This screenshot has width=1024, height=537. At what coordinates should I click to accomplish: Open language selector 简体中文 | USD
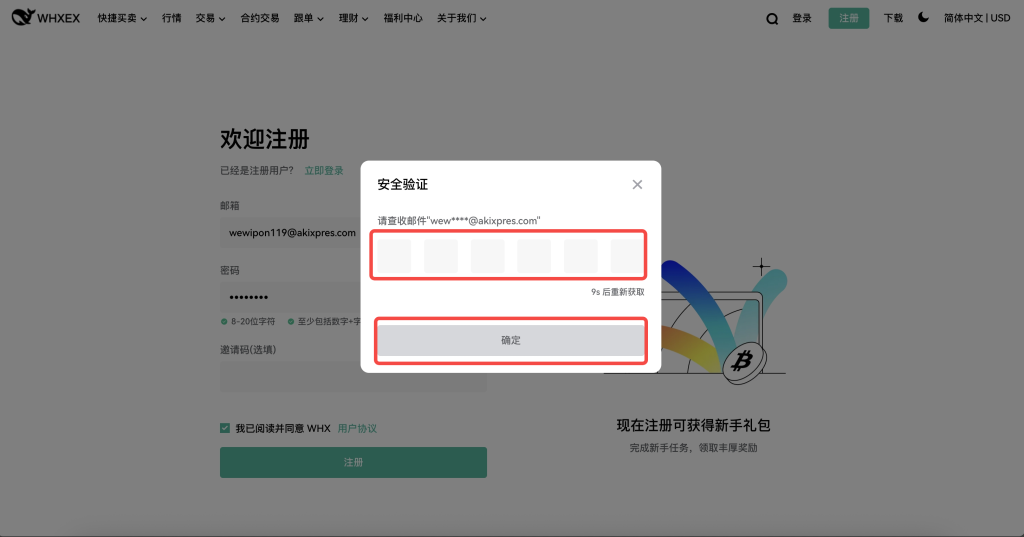tap(976, 18)
